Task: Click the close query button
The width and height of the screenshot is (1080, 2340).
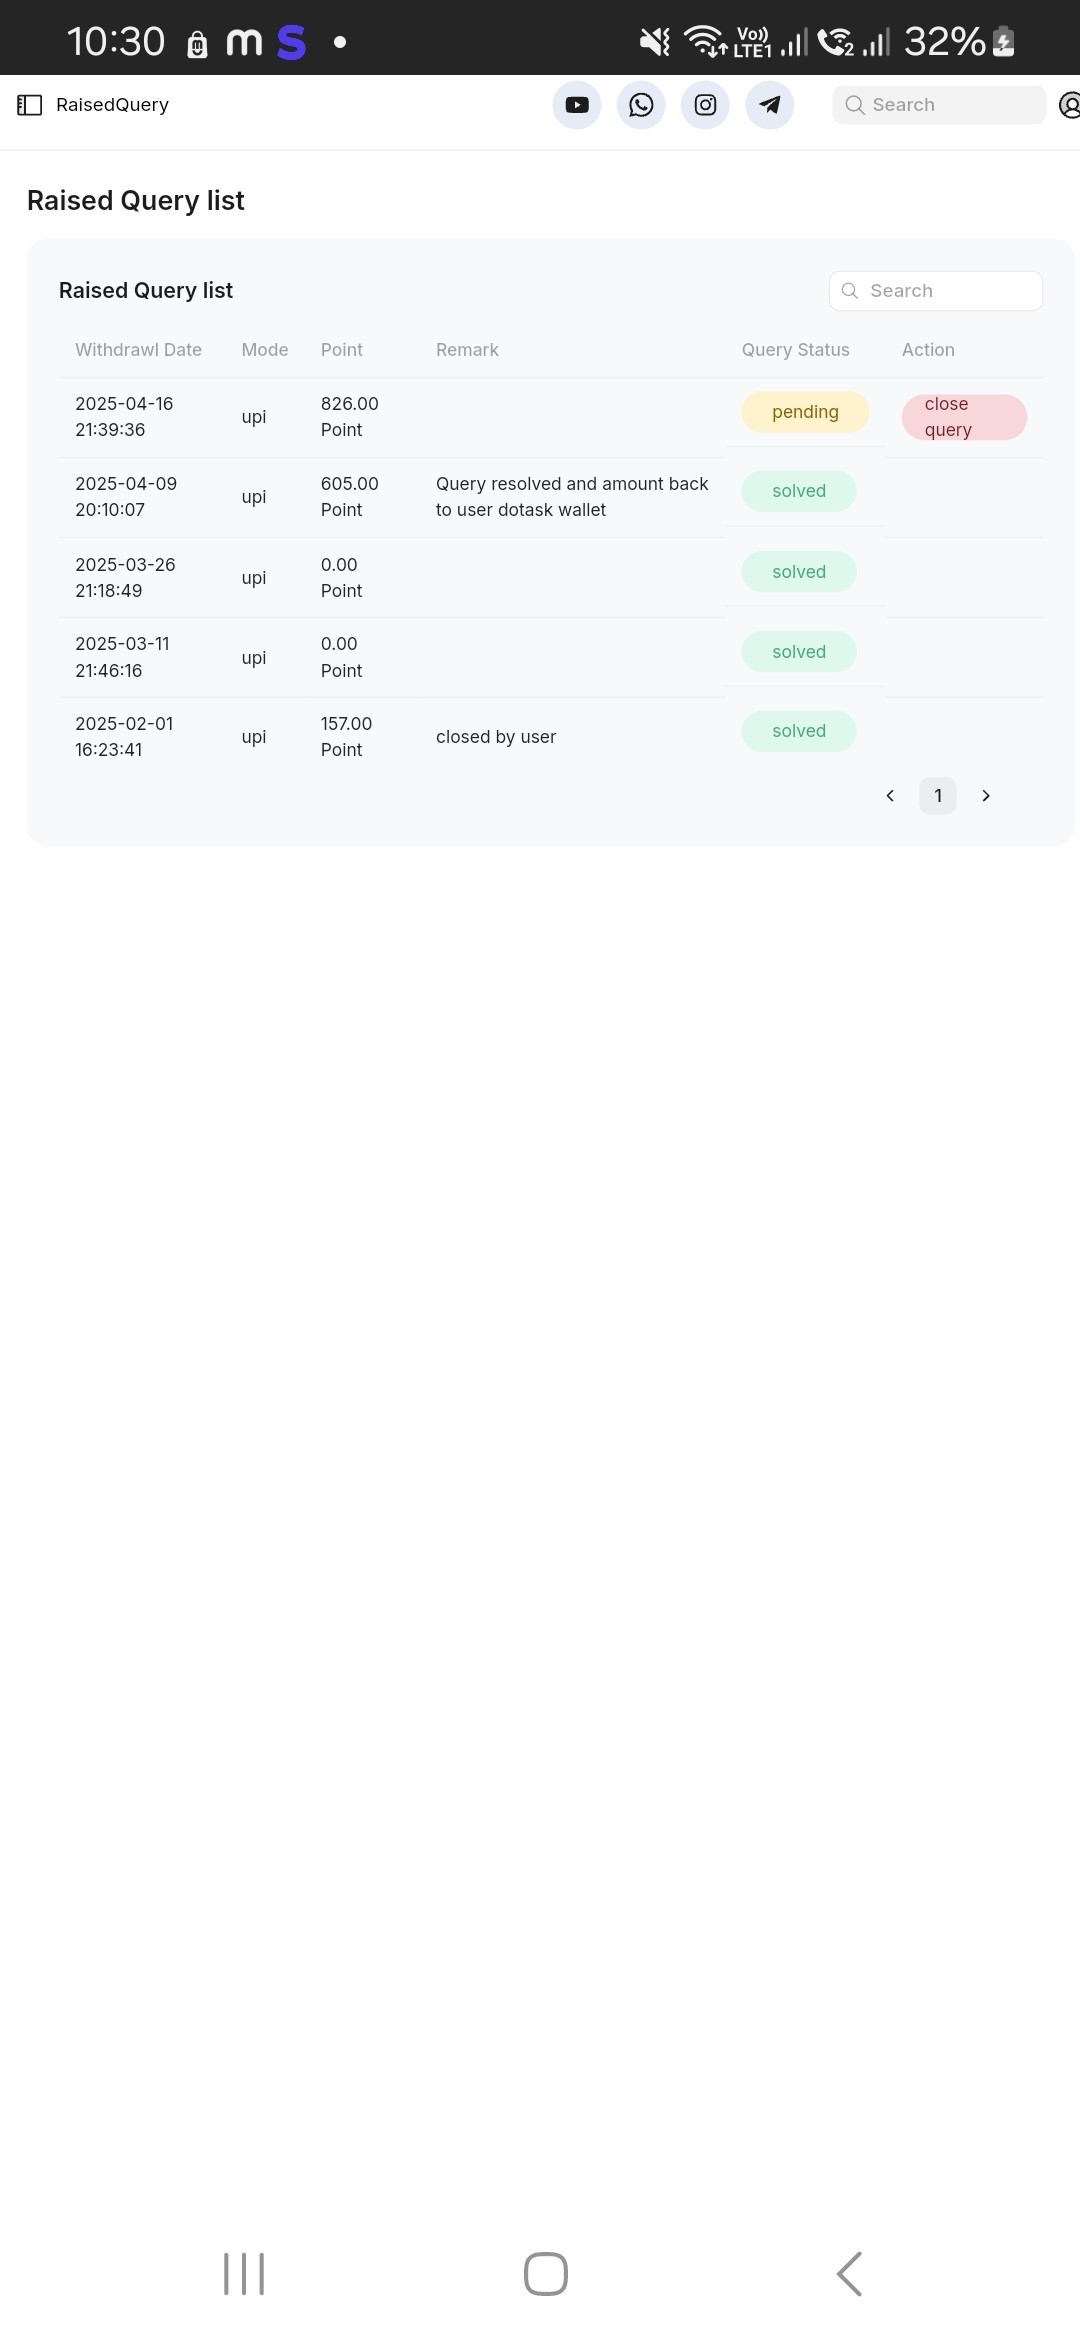Action: 964,417
